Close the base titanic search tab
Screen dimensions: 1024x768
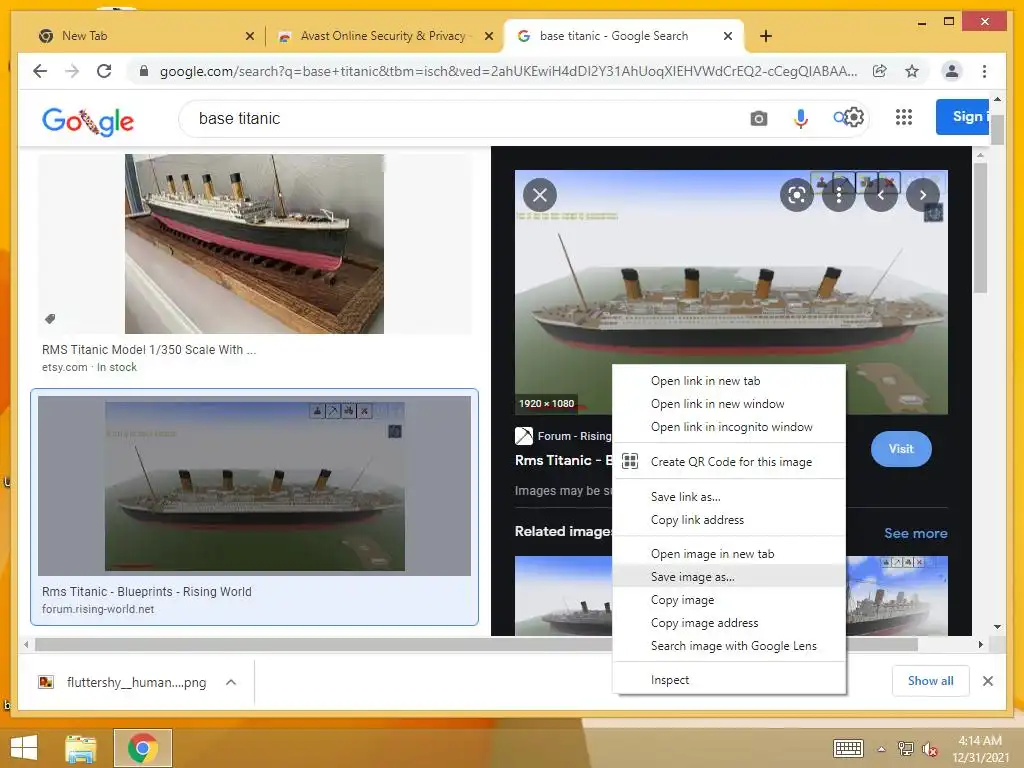click(x=728, y=36)
